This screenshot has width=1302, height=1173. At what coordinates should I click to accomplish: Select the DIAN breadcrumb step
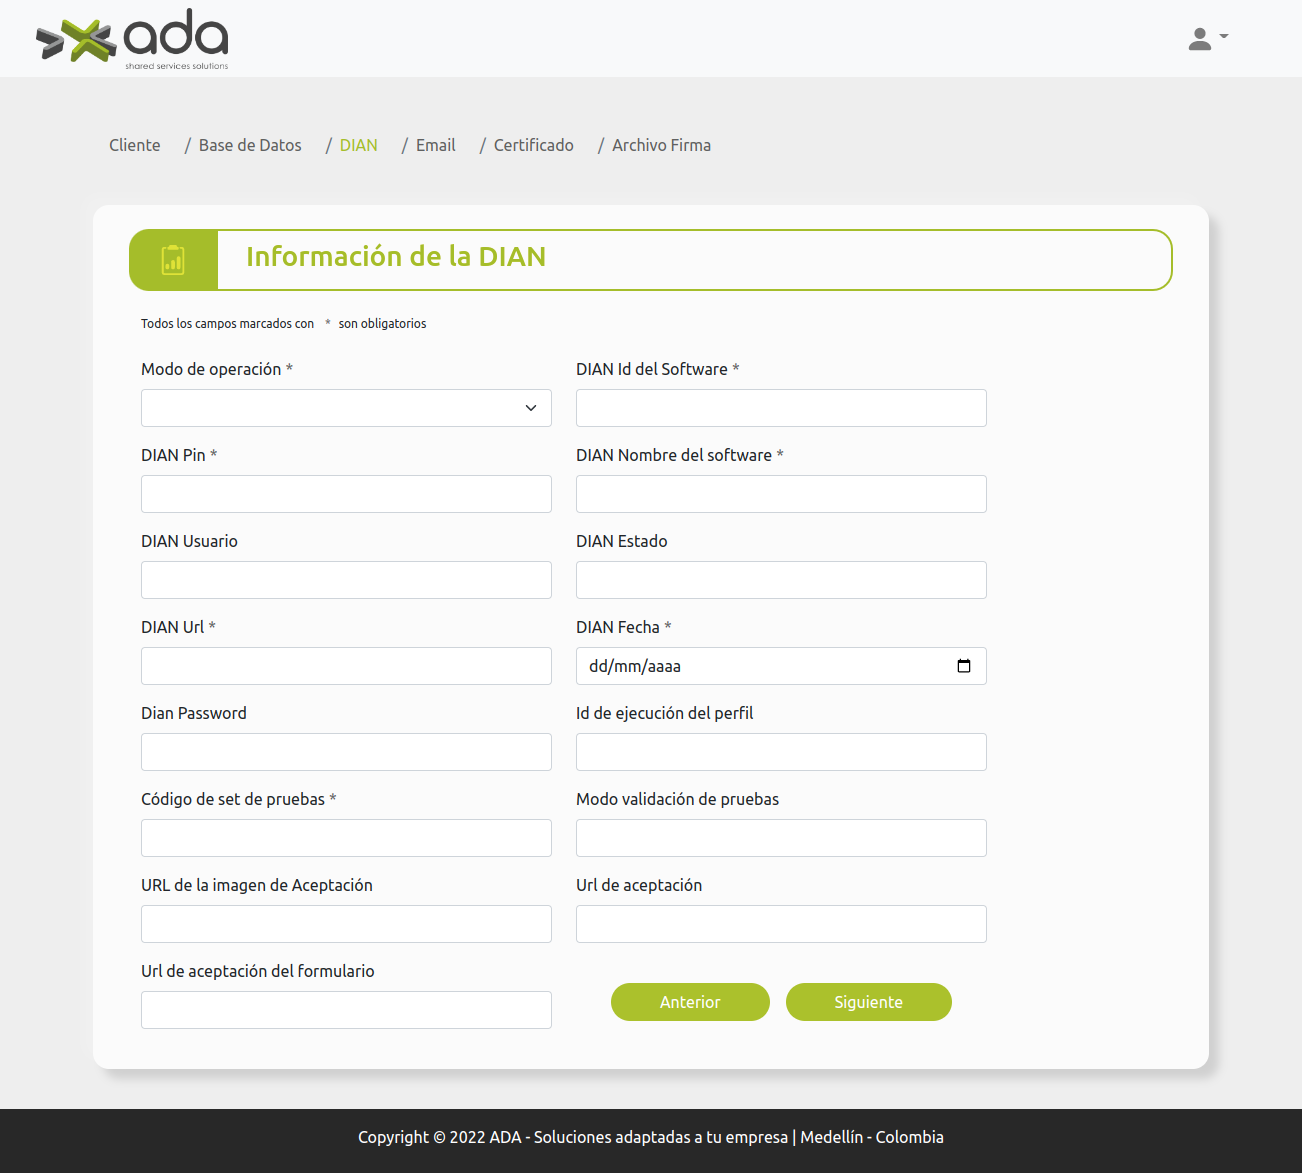tap(358, 145)
